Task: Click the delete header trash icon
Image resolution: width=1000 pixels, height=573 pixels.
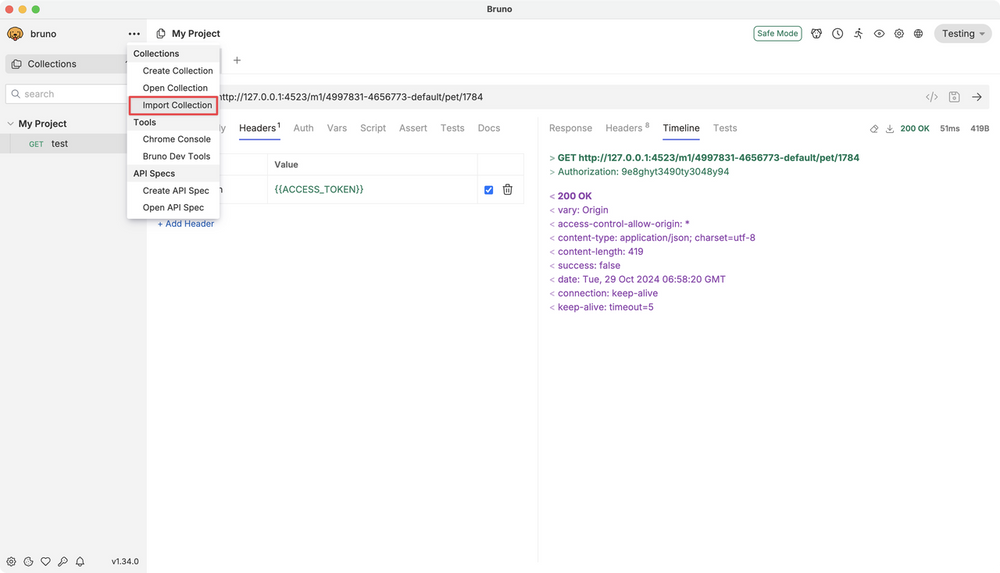Action: 507,189
